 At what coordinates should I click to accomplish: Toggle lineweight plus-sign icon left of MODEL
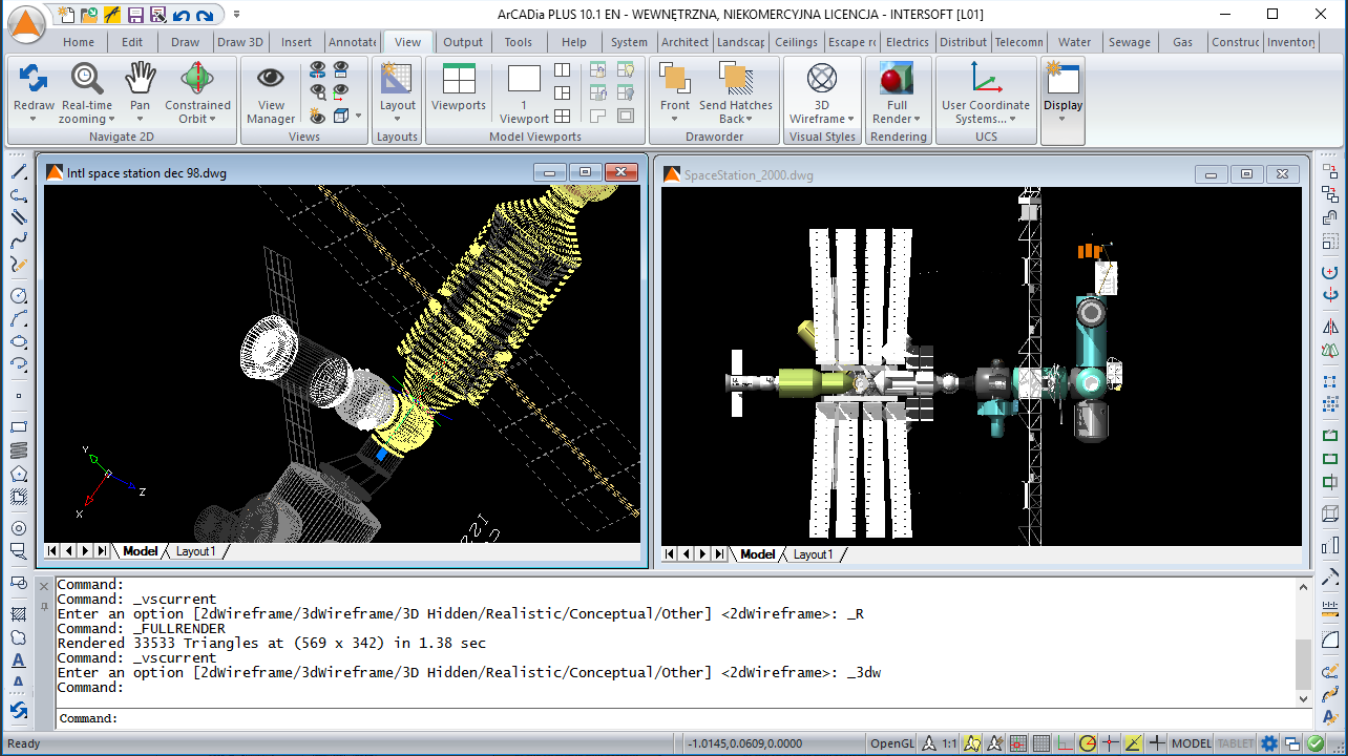1156,743
